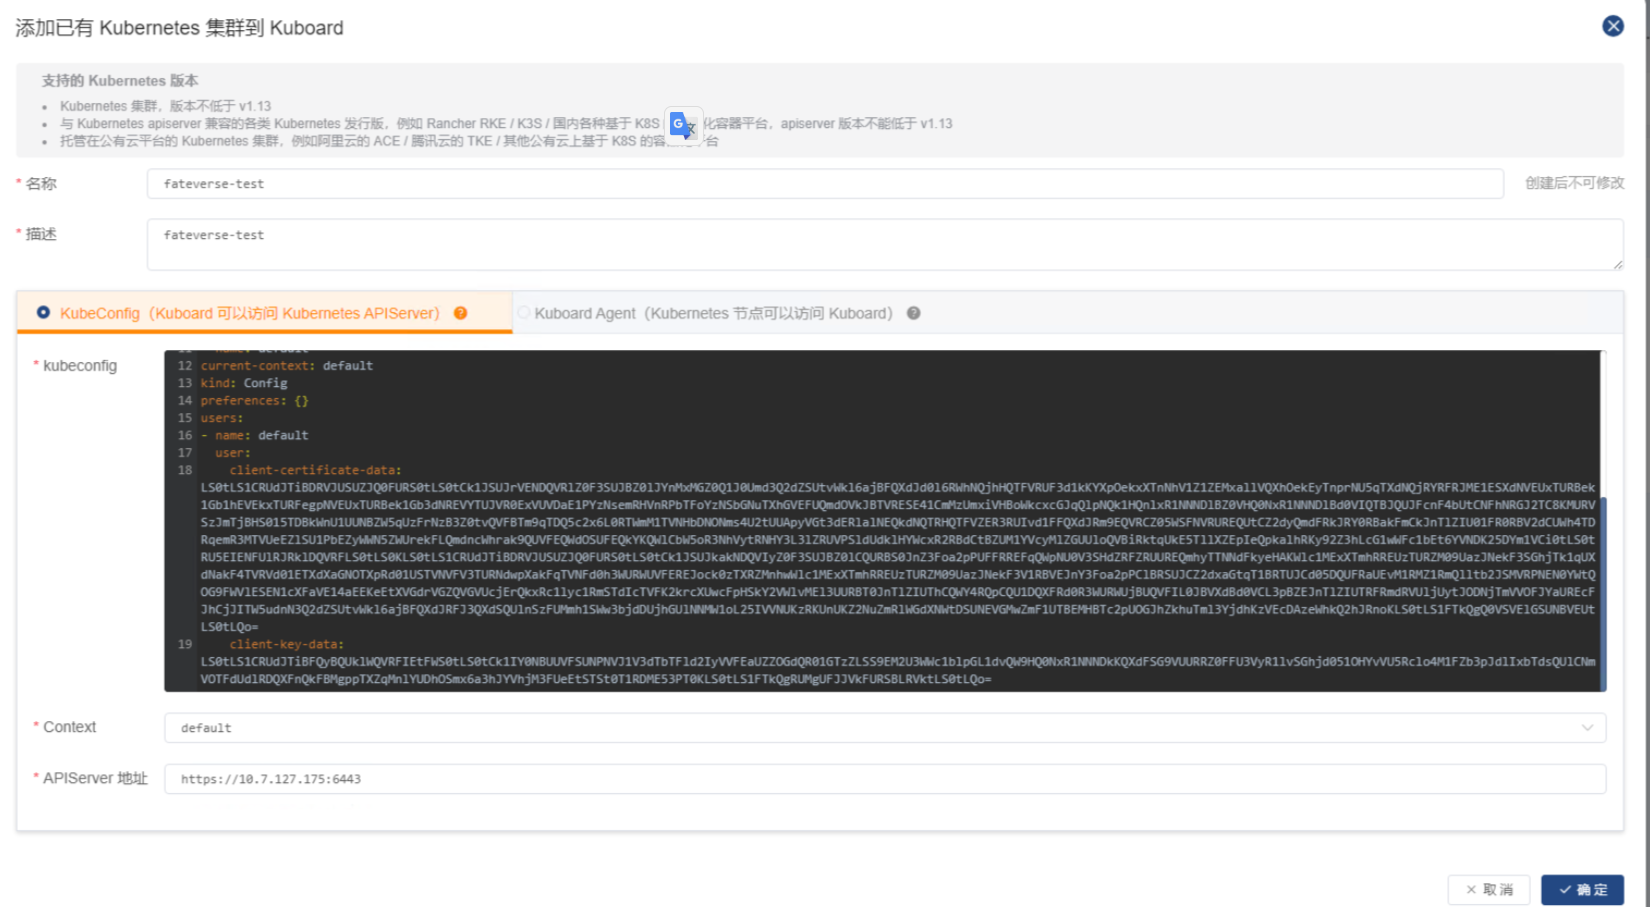
Task: Expand the Context chevron arrow
Action: pyautogui.click(x=1587, y=728)
